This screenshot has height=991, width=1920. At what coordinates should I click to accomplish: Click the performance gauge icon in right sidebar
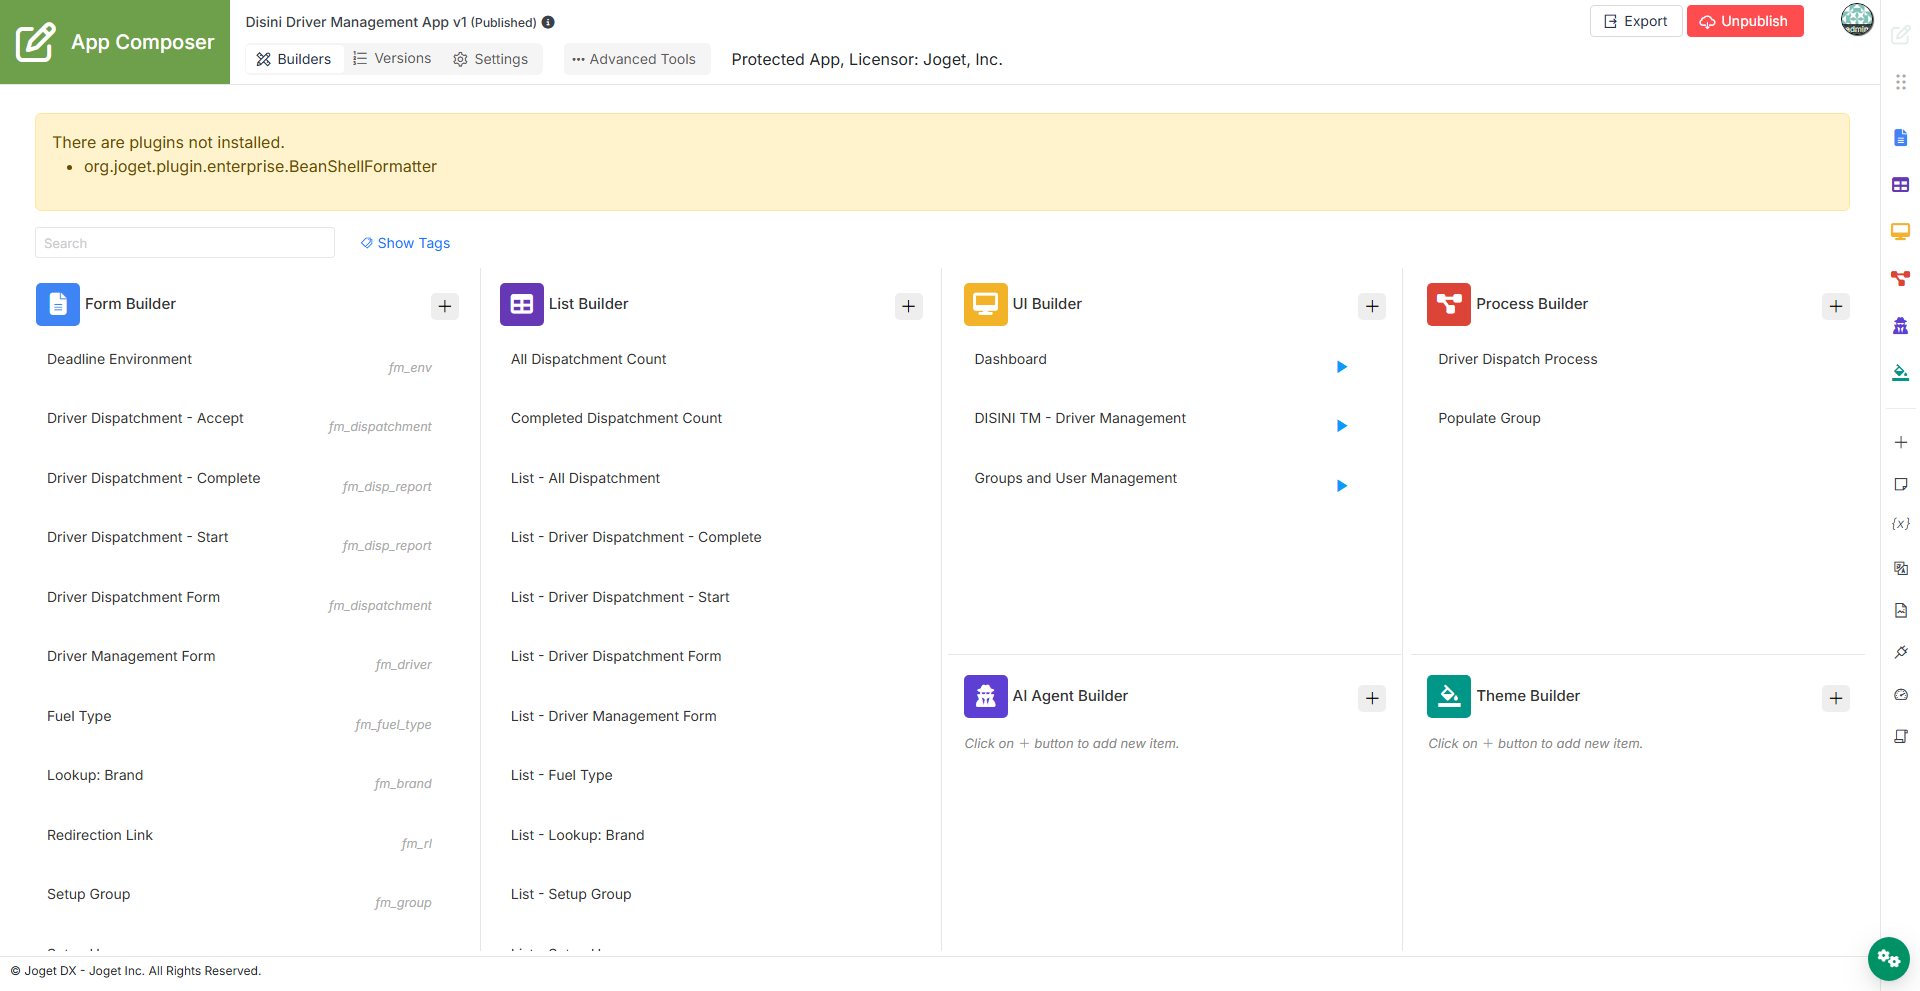coord(1901,694)
